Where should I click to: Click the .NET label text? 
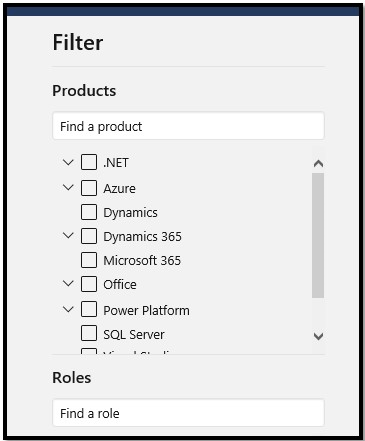[116, 163]
